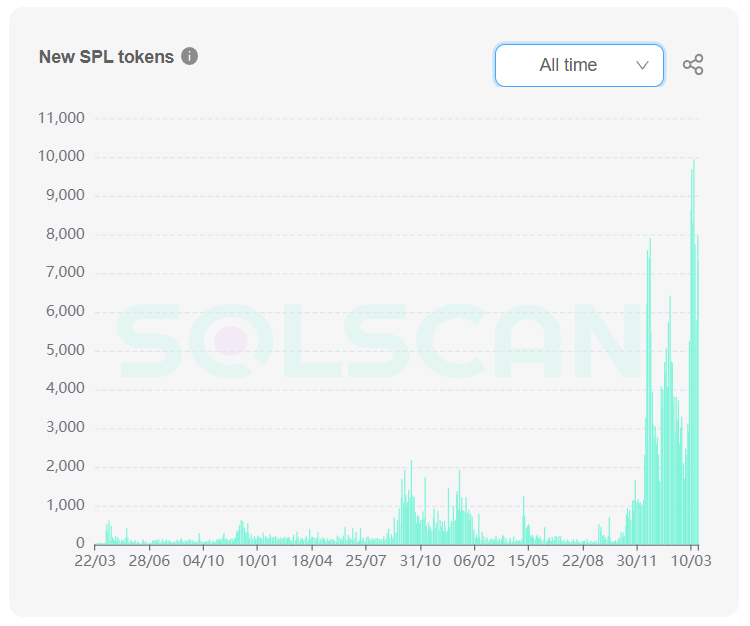
Task: Click the 31/10 x-axis date label
Action: 420,561
